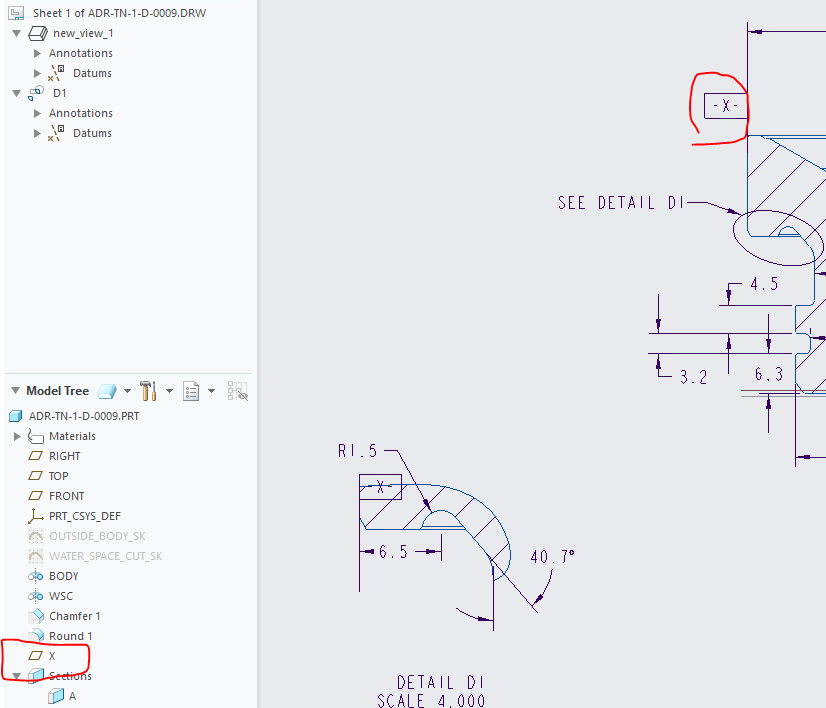
Task: Select the 4.5 dimension text
Action: click(764, 284)
